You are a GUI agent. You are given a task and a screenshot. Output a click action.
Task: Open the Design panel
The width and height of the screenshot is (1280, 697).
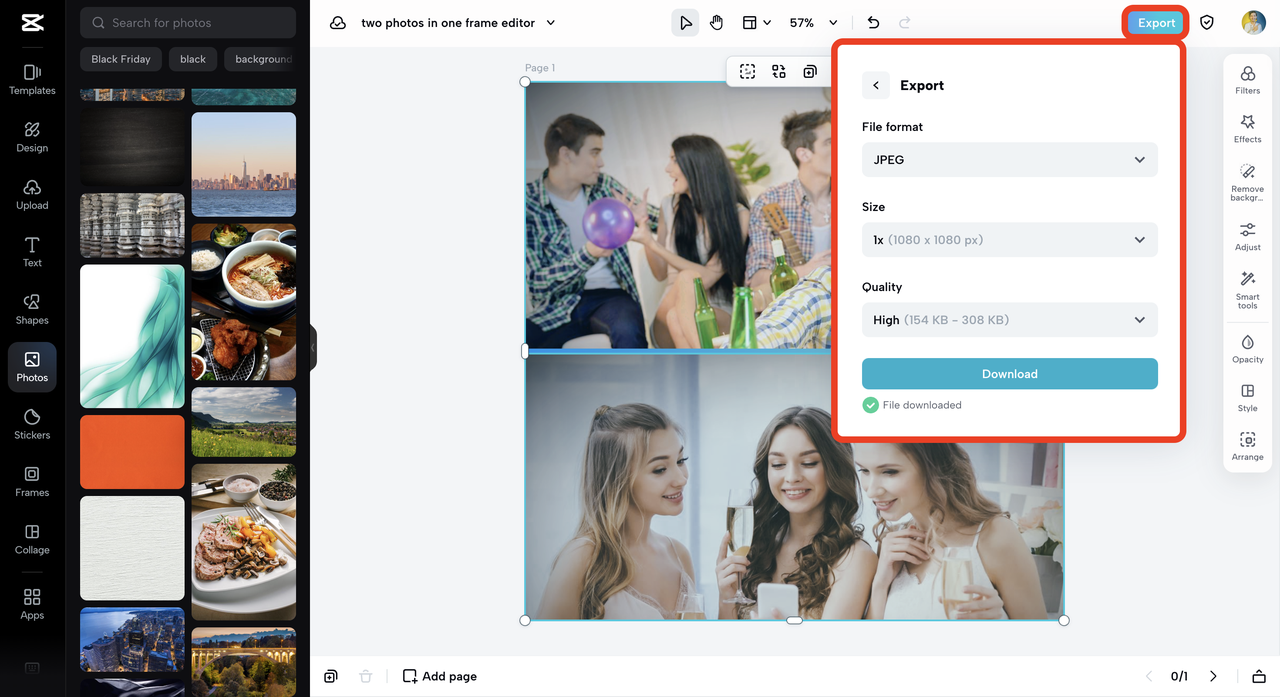tap(32, 137)
